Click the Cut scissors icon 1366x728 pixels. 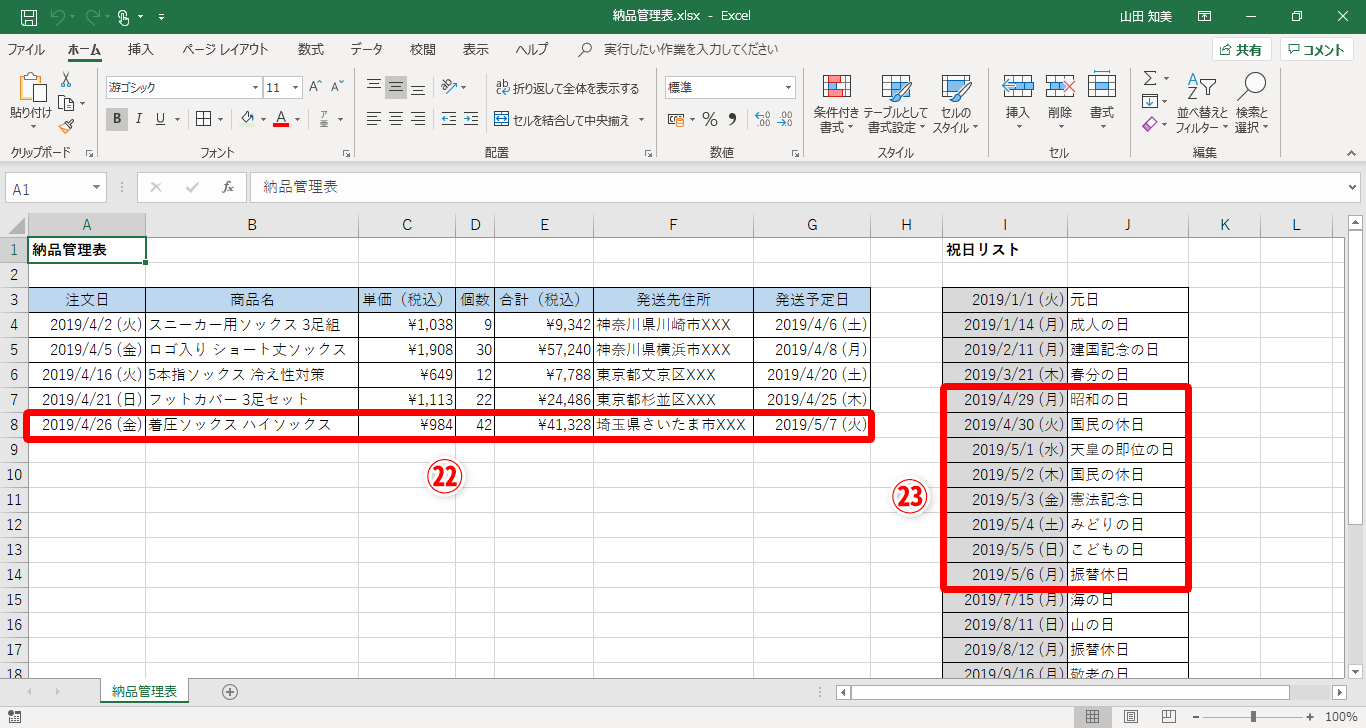click(x=66, y=80)
